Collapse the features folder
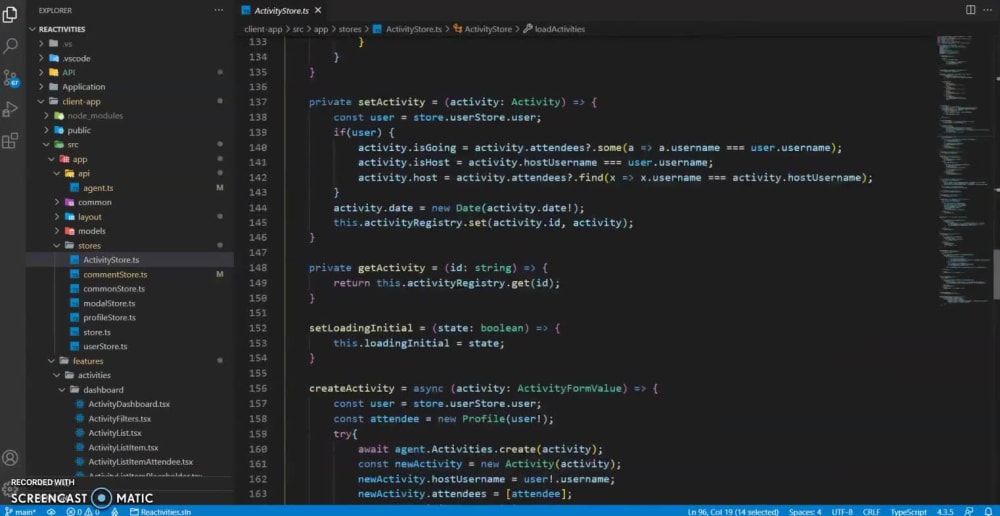1000x516 pixels. click(130, 360)
